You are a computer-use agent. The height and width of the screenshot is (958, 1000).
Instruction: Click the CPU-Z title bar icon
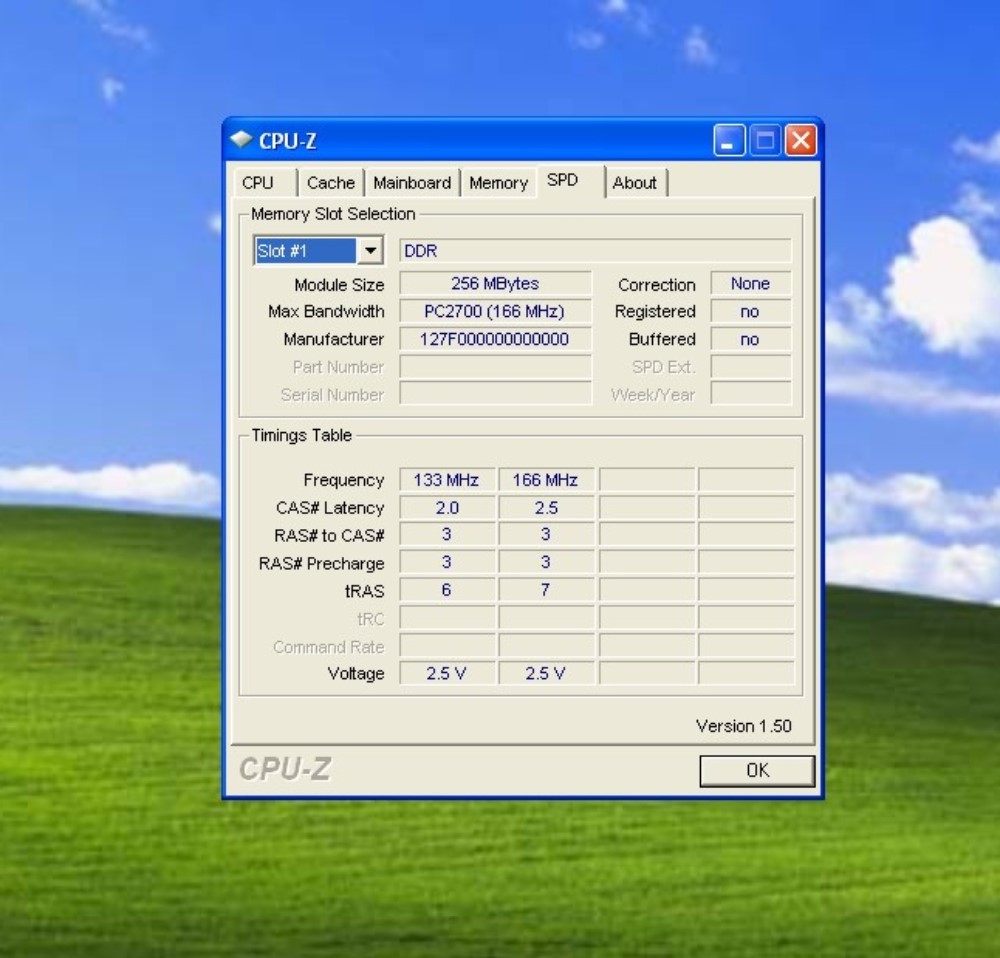point(241,140)
